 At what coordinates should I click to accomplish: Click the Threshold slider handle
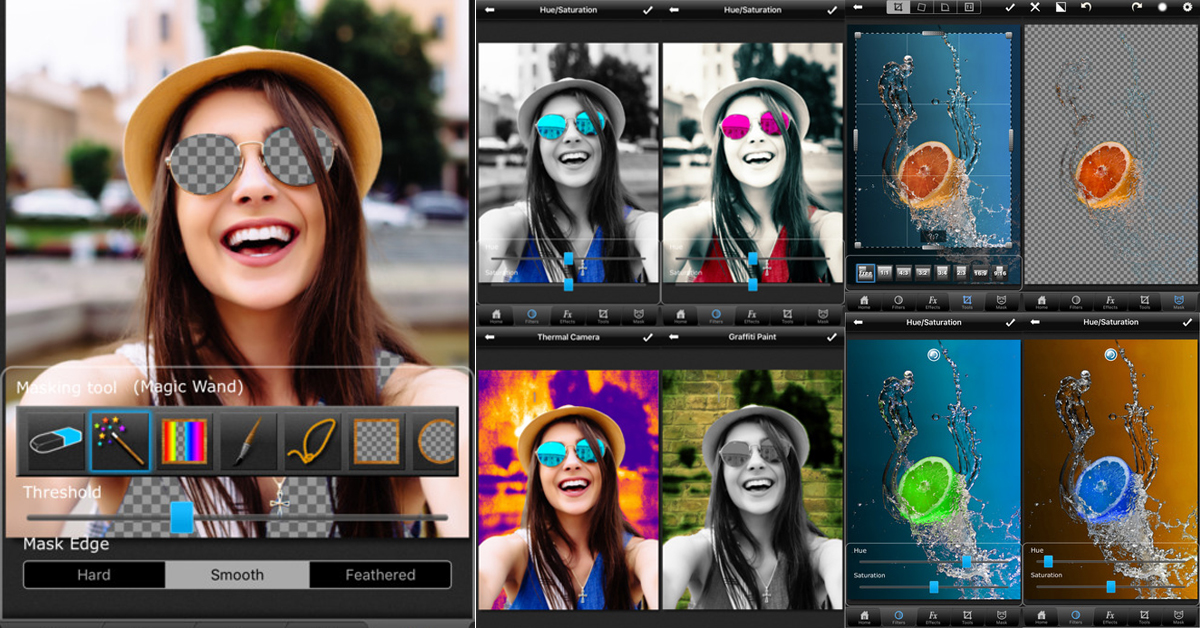pos(181,517)
